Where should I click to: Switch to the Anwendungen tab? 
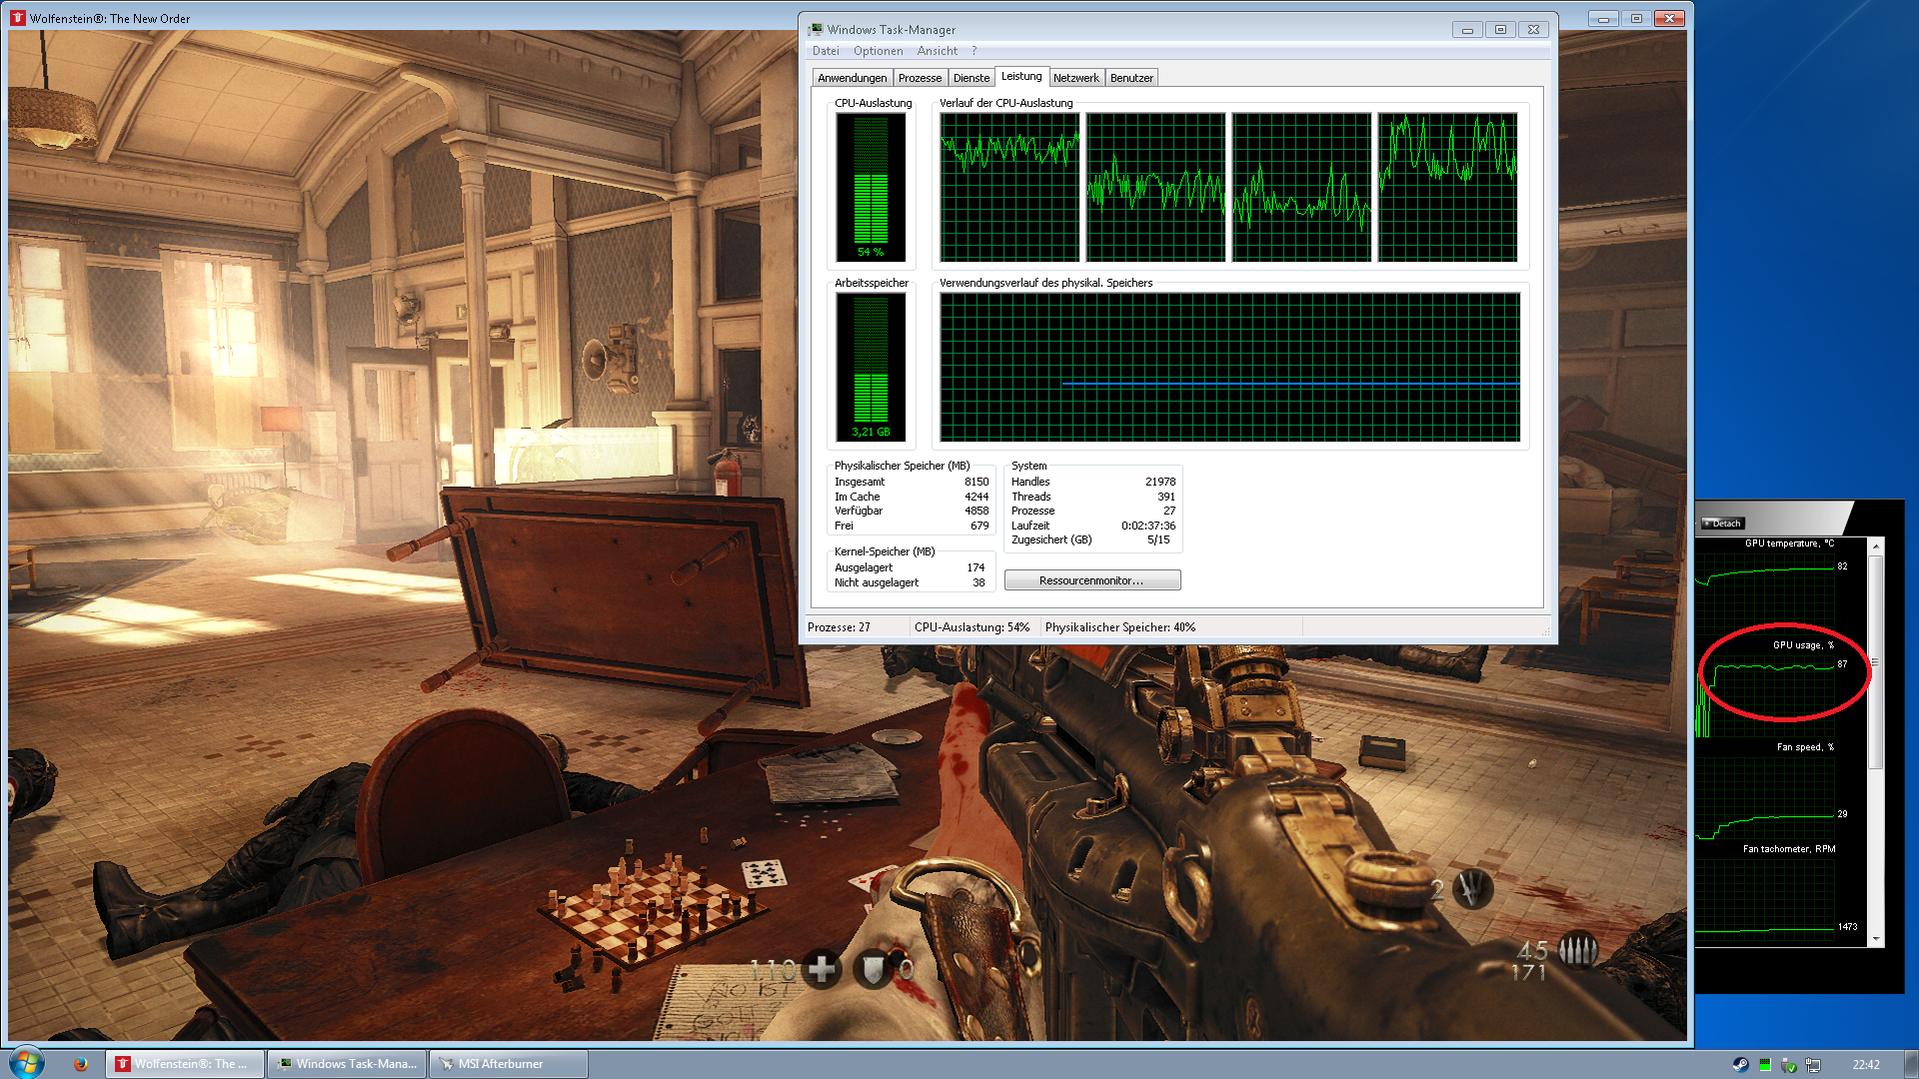(x=852, y=78)
